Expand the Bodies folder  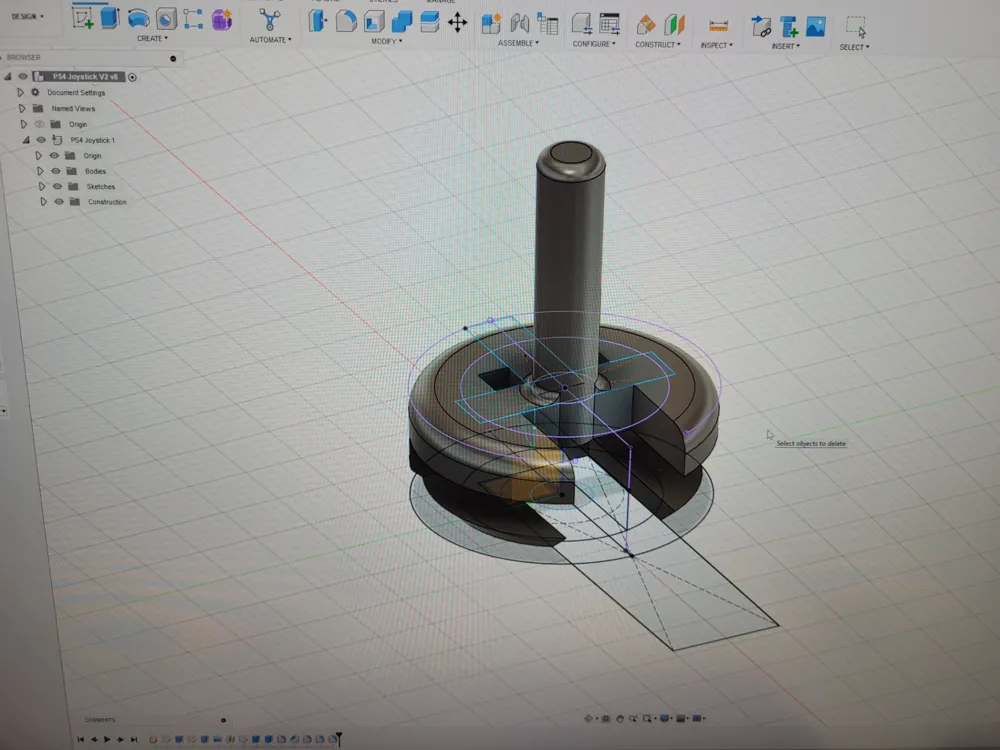[x=40, y=171]
